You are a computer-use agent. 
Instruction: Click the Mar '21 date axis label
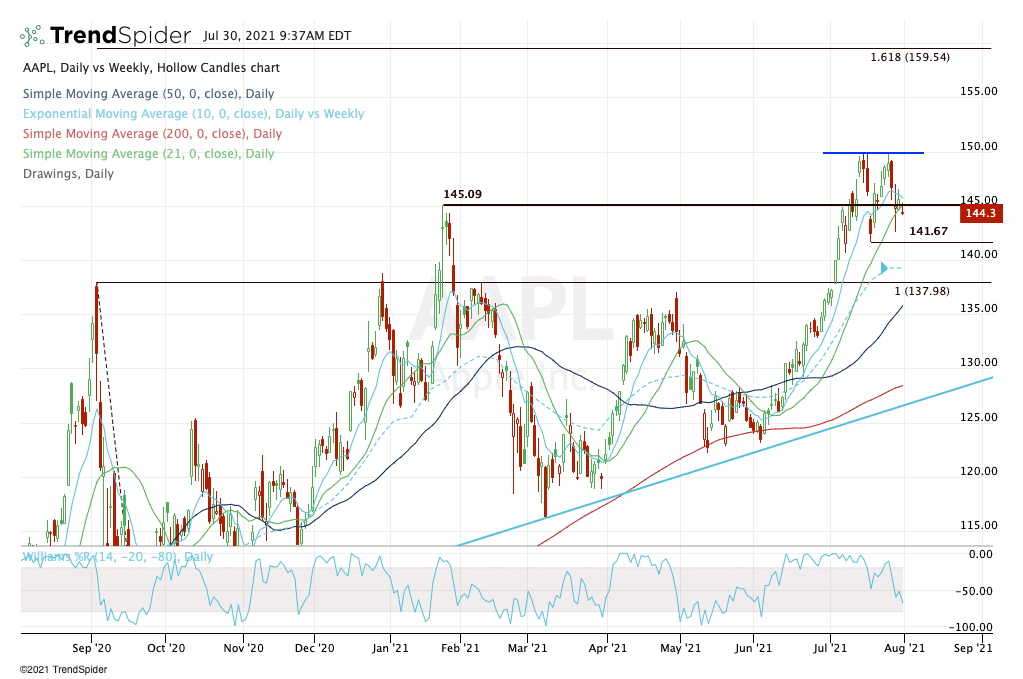[527, 648]
